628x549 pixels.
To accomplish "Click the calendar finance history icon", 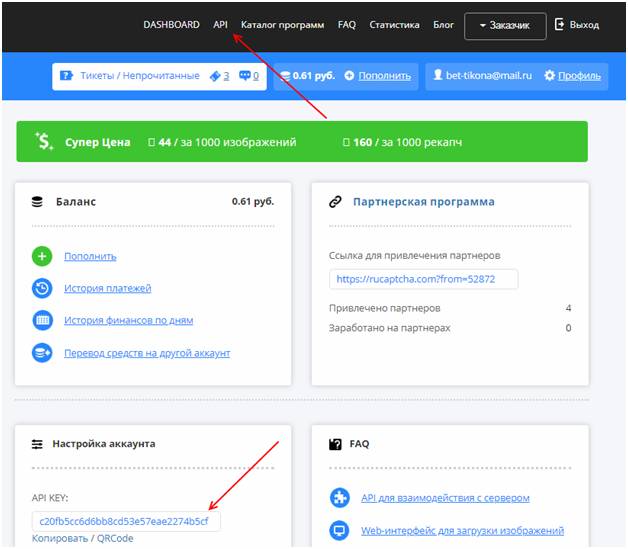I will pos(42,320).
